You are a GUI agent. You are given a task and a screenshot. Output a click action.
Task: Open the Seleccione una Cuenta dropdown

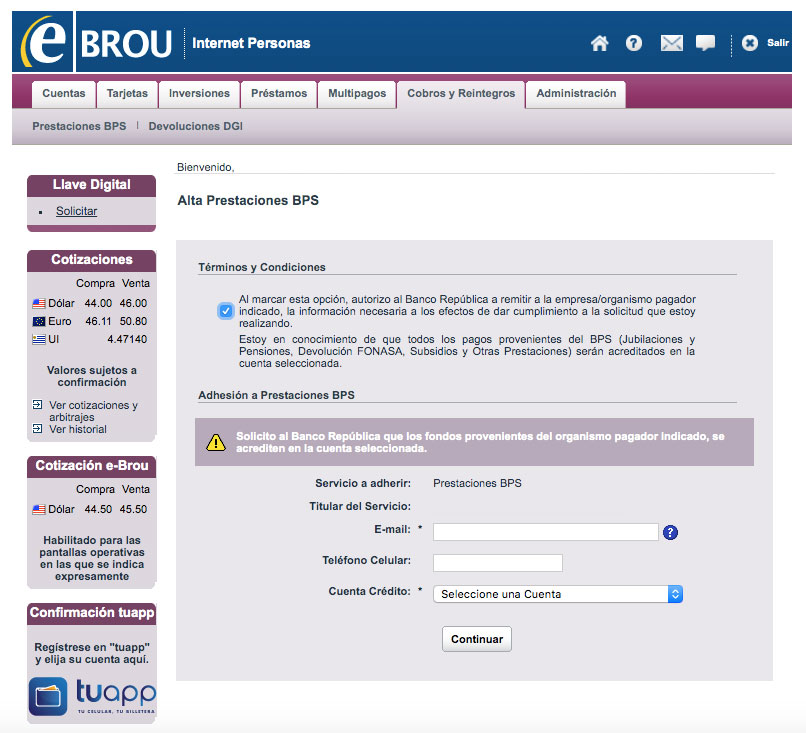pos(556,593)
